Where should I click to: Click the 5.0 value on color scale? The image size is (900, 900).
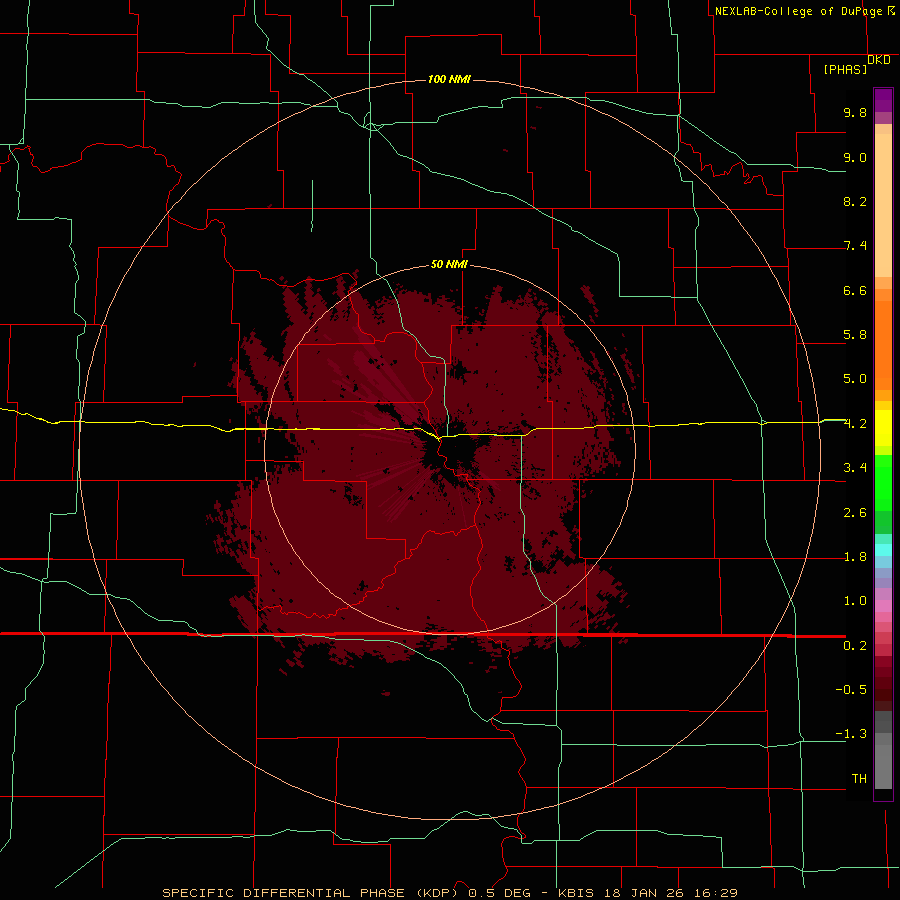coord(855,379)
